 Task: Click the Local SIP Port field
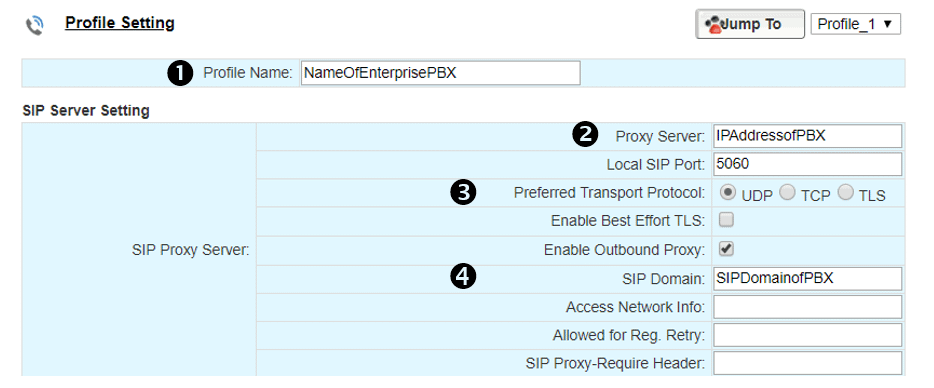pos(808,164)
